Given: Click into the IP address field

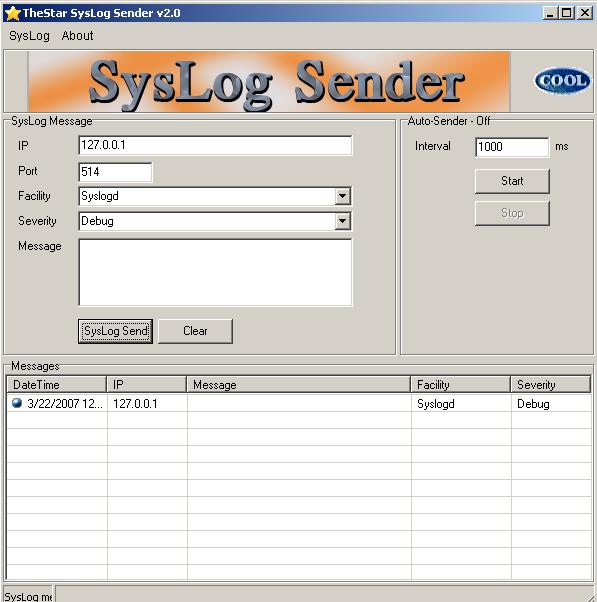Looking at the screenshot, I should 215,145.
